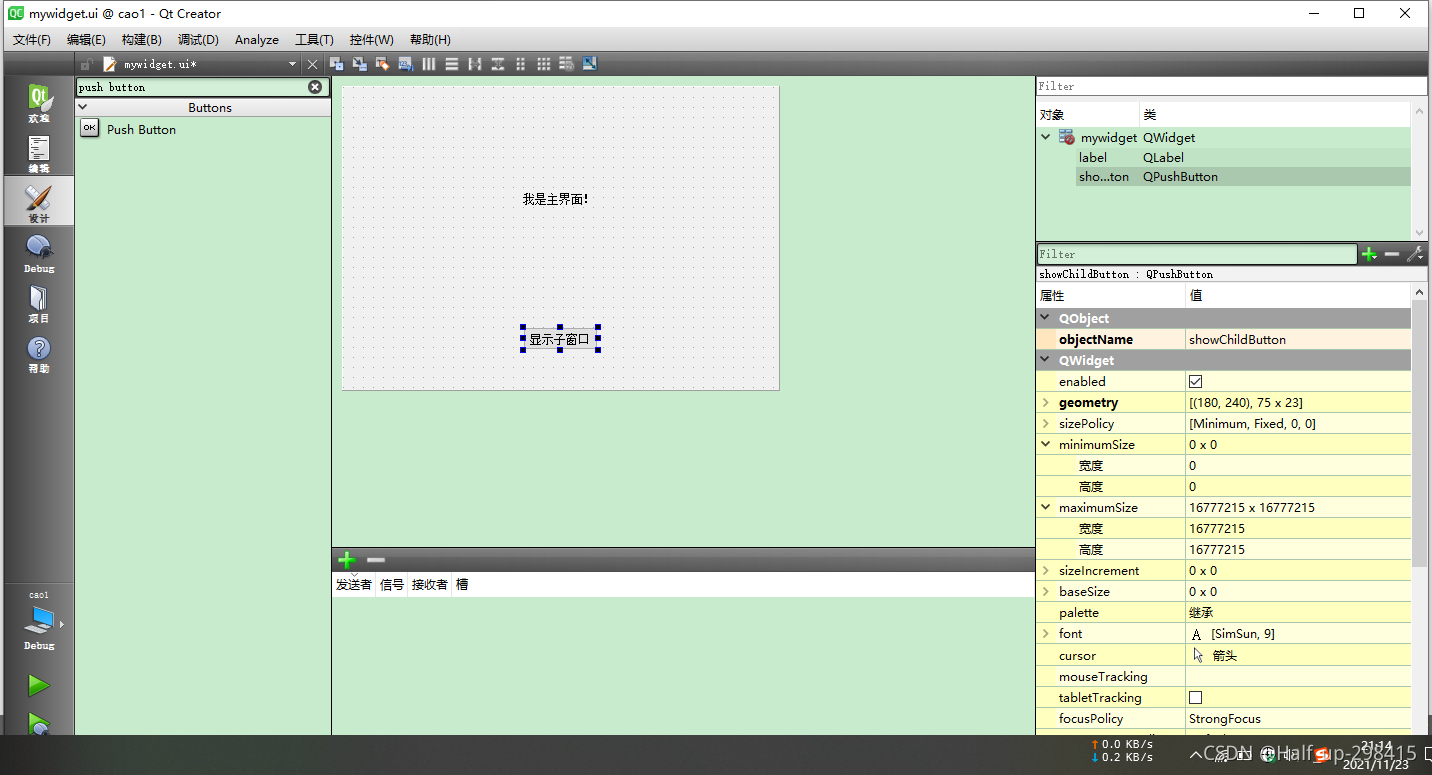Click the property editor Filter field
The width and height of the screenshot is (1432, 775).
1197,255
